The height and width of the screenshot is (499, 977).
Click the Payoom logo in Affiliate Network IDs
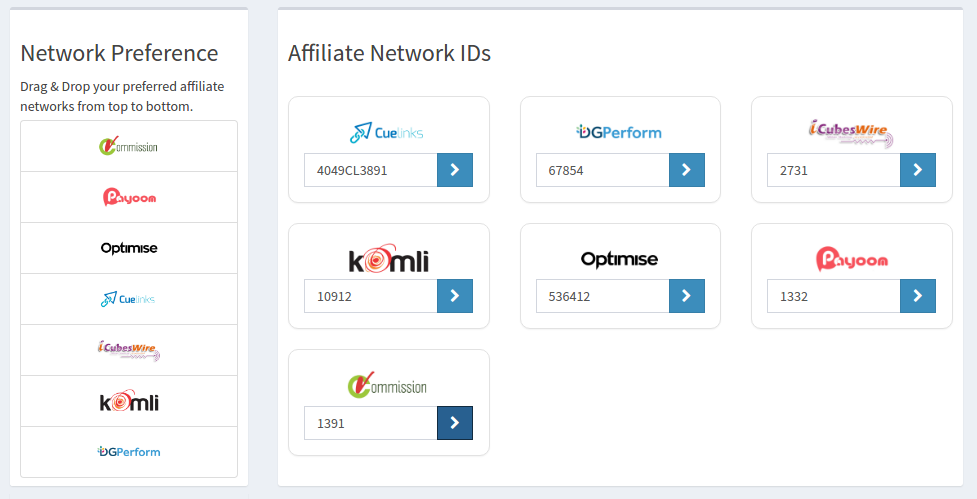click(852, 259)
